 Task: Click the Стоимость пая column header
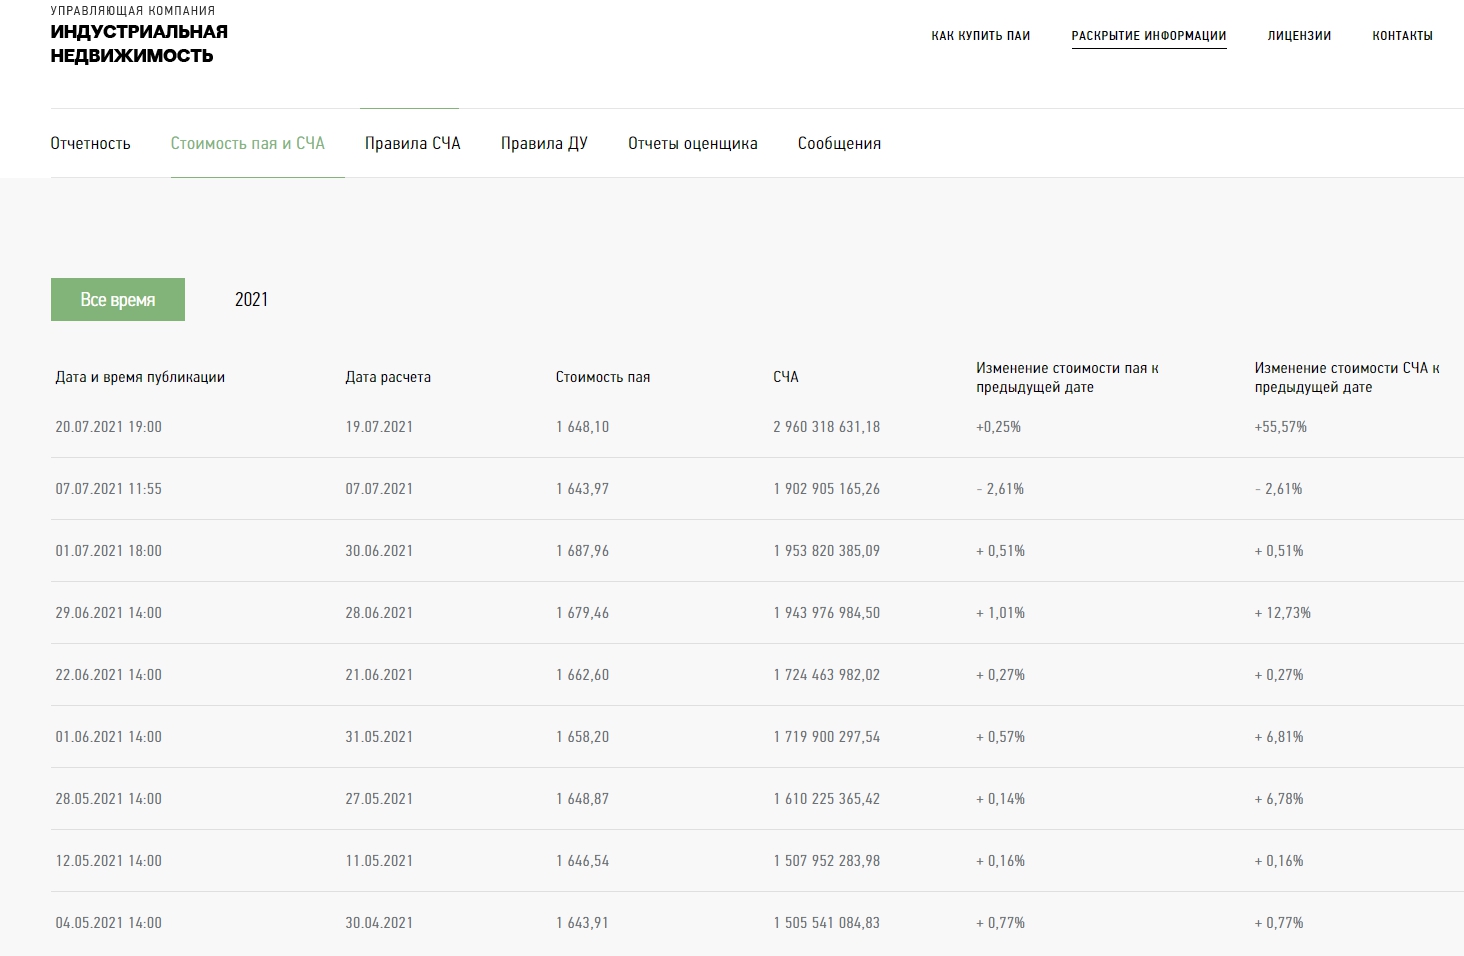pyautogui.click(x=602, y=378)
